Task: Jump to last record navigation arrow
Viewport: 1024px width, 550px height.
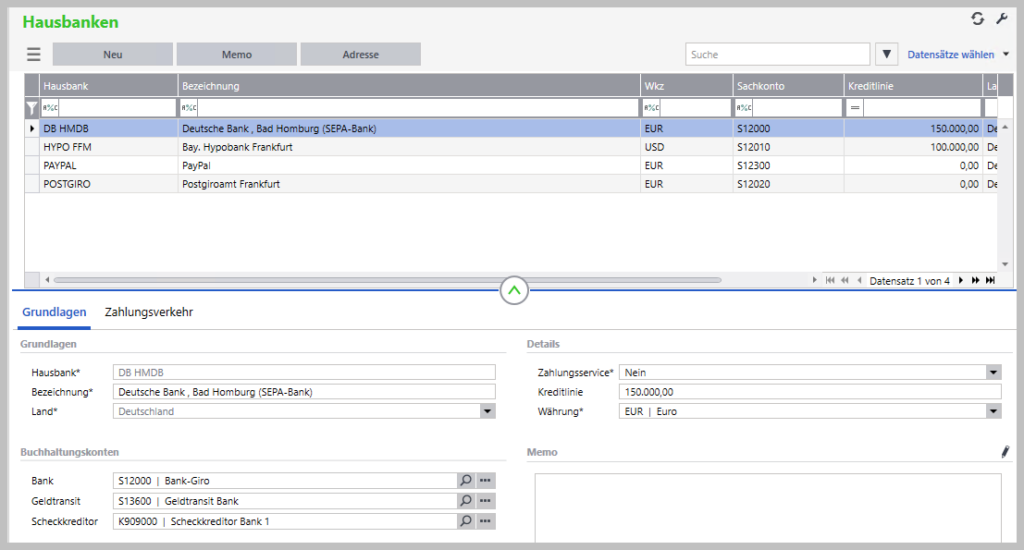Action: pyautogui.click(x=990, y=280)
